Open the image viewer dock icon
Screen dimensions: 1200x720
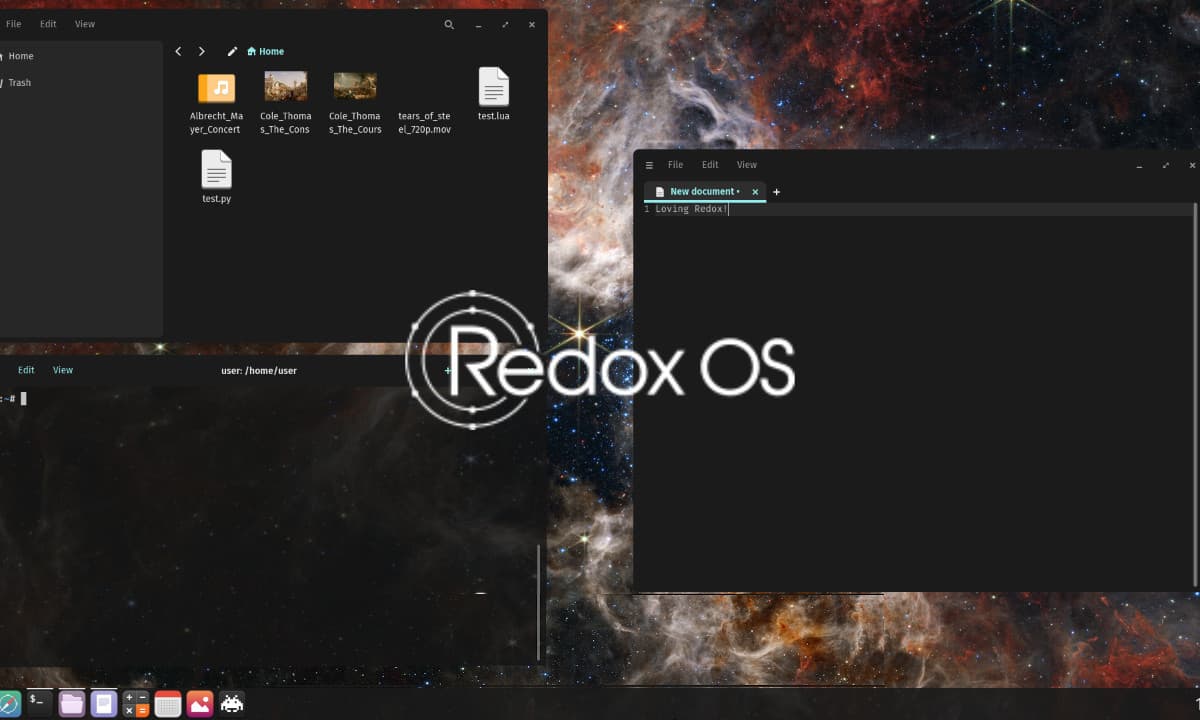(x=200, y=703)
